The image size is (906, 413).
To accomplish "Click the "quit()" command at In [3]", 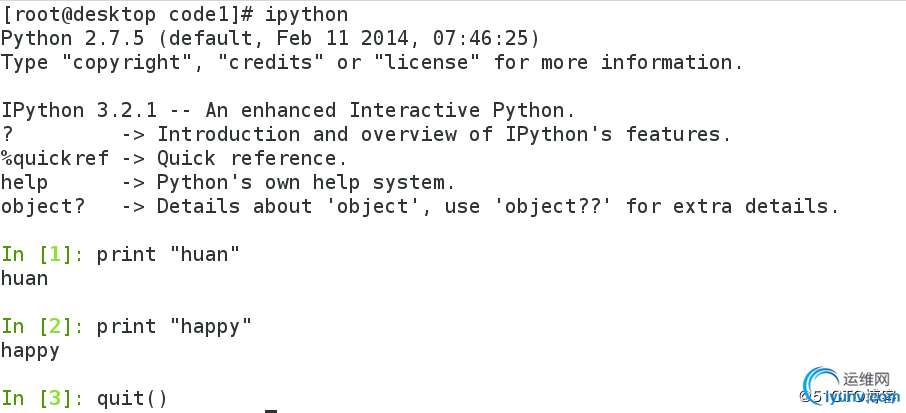I will click(x=132, y=398).
